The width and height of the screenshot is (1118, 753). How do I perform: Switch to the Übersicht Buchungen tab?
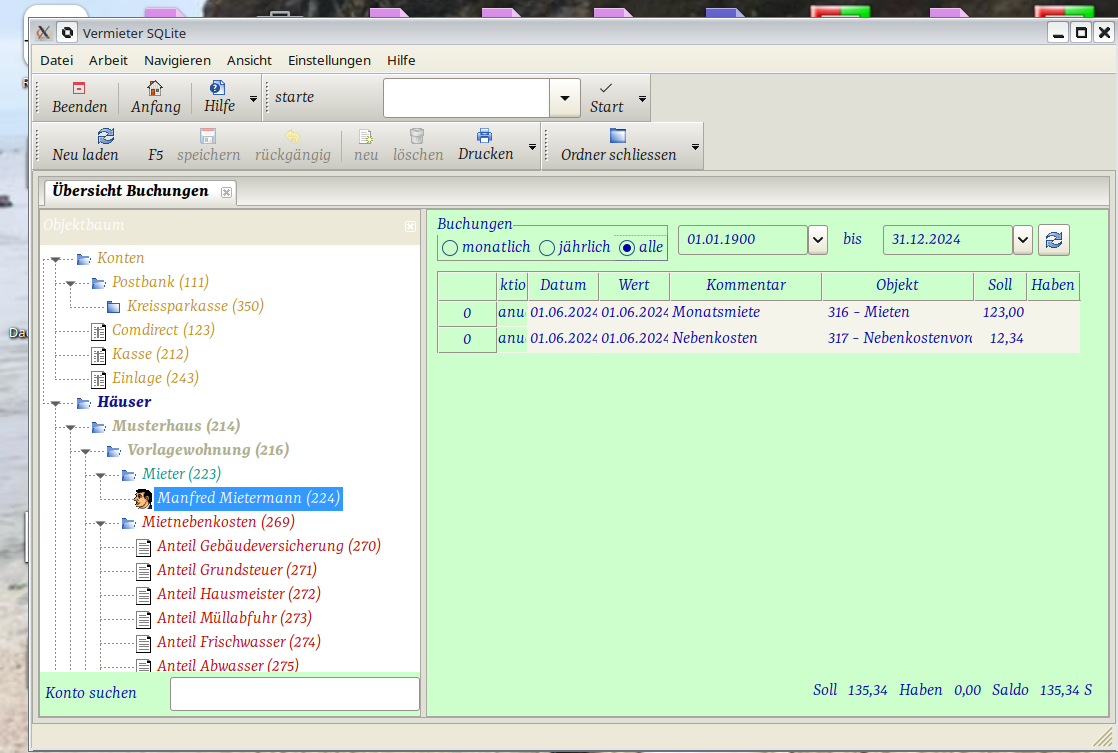pos(130,191)
